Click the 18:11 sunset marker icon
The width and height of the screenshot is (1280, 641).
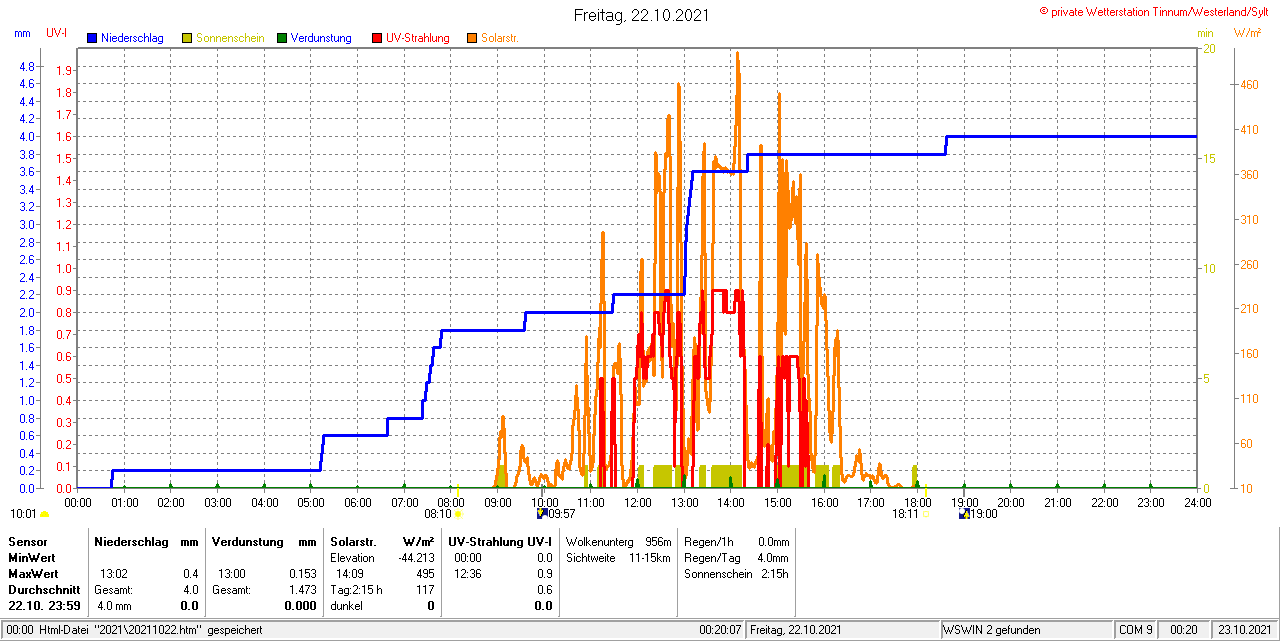[x=926, y=514]
